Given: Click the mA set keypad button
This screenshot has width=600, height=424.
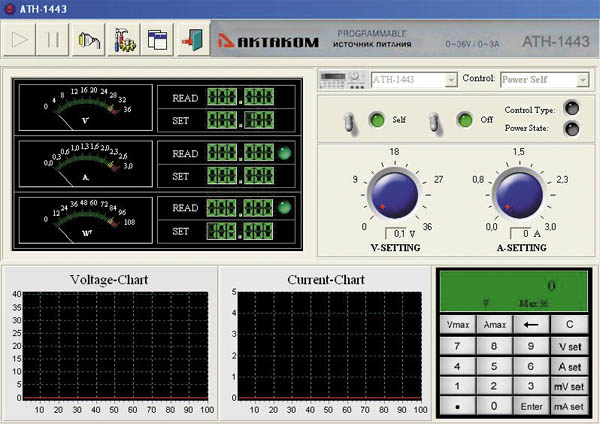Looking at the screenshot, I should click(569, 406).
